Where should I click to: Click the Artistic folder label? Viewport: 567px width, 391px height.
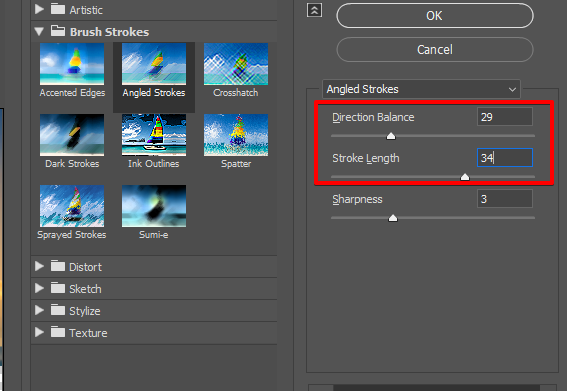tap(86, 10)
